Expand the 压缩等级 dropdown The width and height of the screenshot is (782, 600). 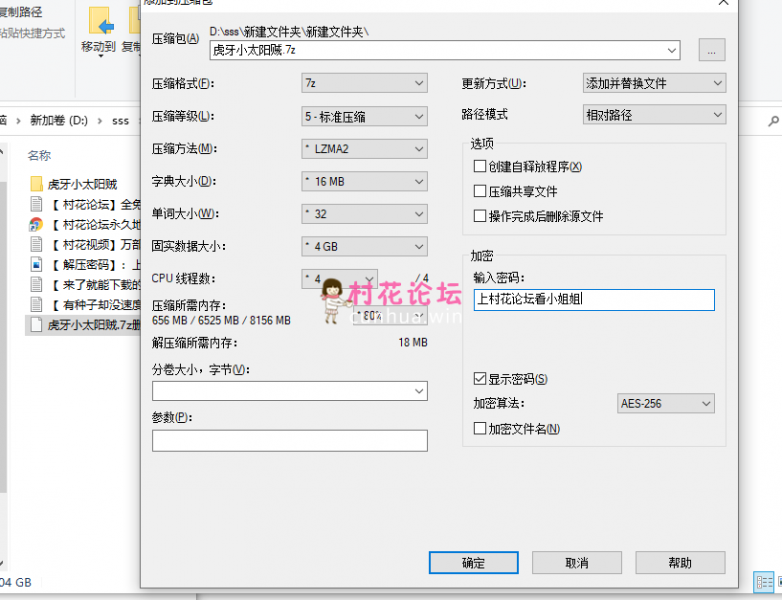[x=365, y=116]
